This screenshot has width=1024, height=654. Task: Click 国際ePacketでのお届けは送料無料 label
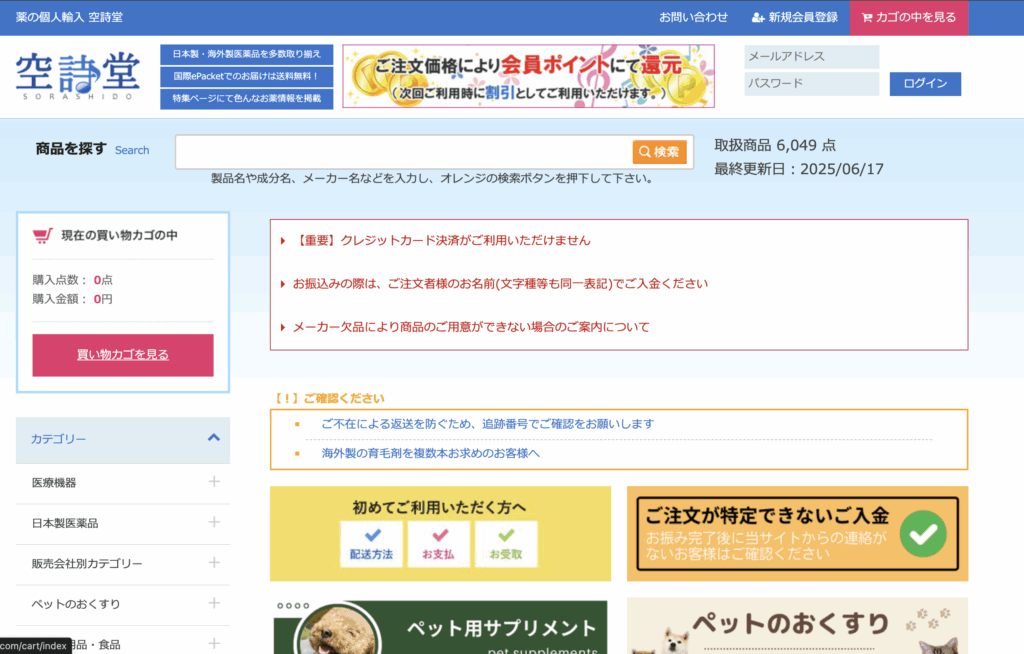coord(246,76)
